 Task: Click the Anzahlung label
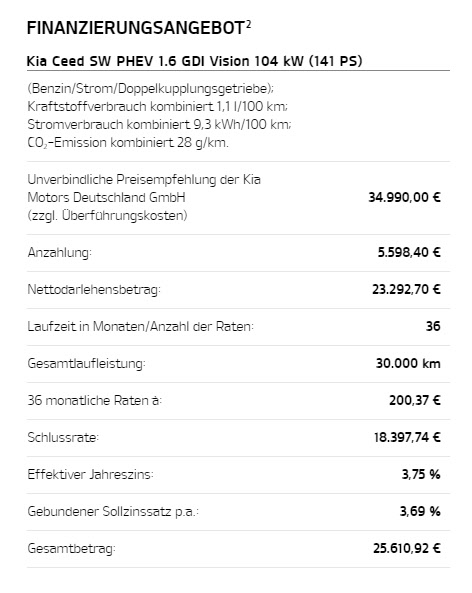(59, 252)
